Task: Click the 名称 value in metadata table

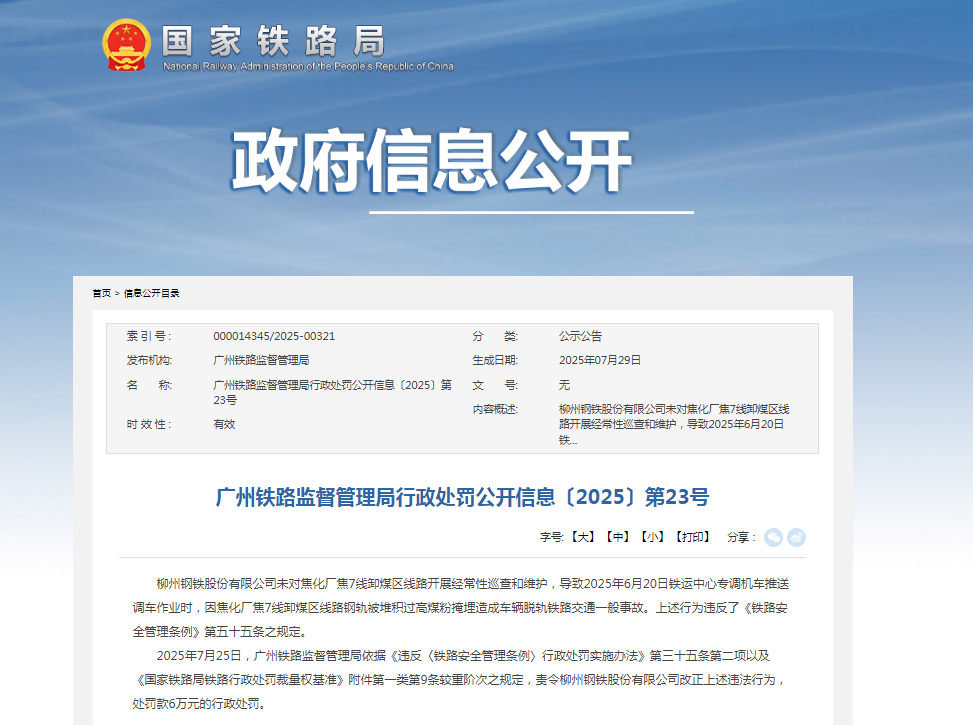Action: point(333,392)
